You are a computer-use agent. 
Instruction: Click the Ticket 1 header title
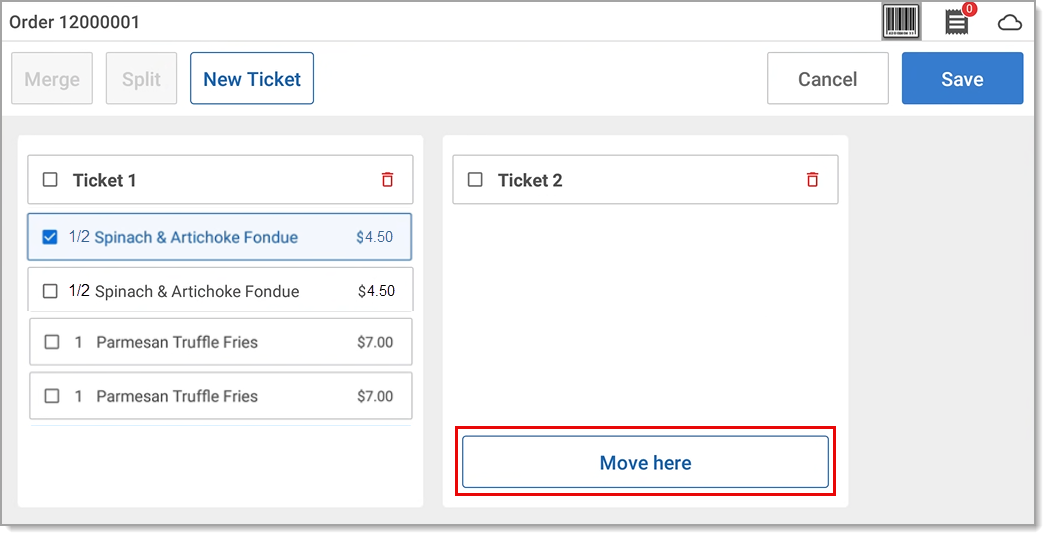(x=105, y=180)
